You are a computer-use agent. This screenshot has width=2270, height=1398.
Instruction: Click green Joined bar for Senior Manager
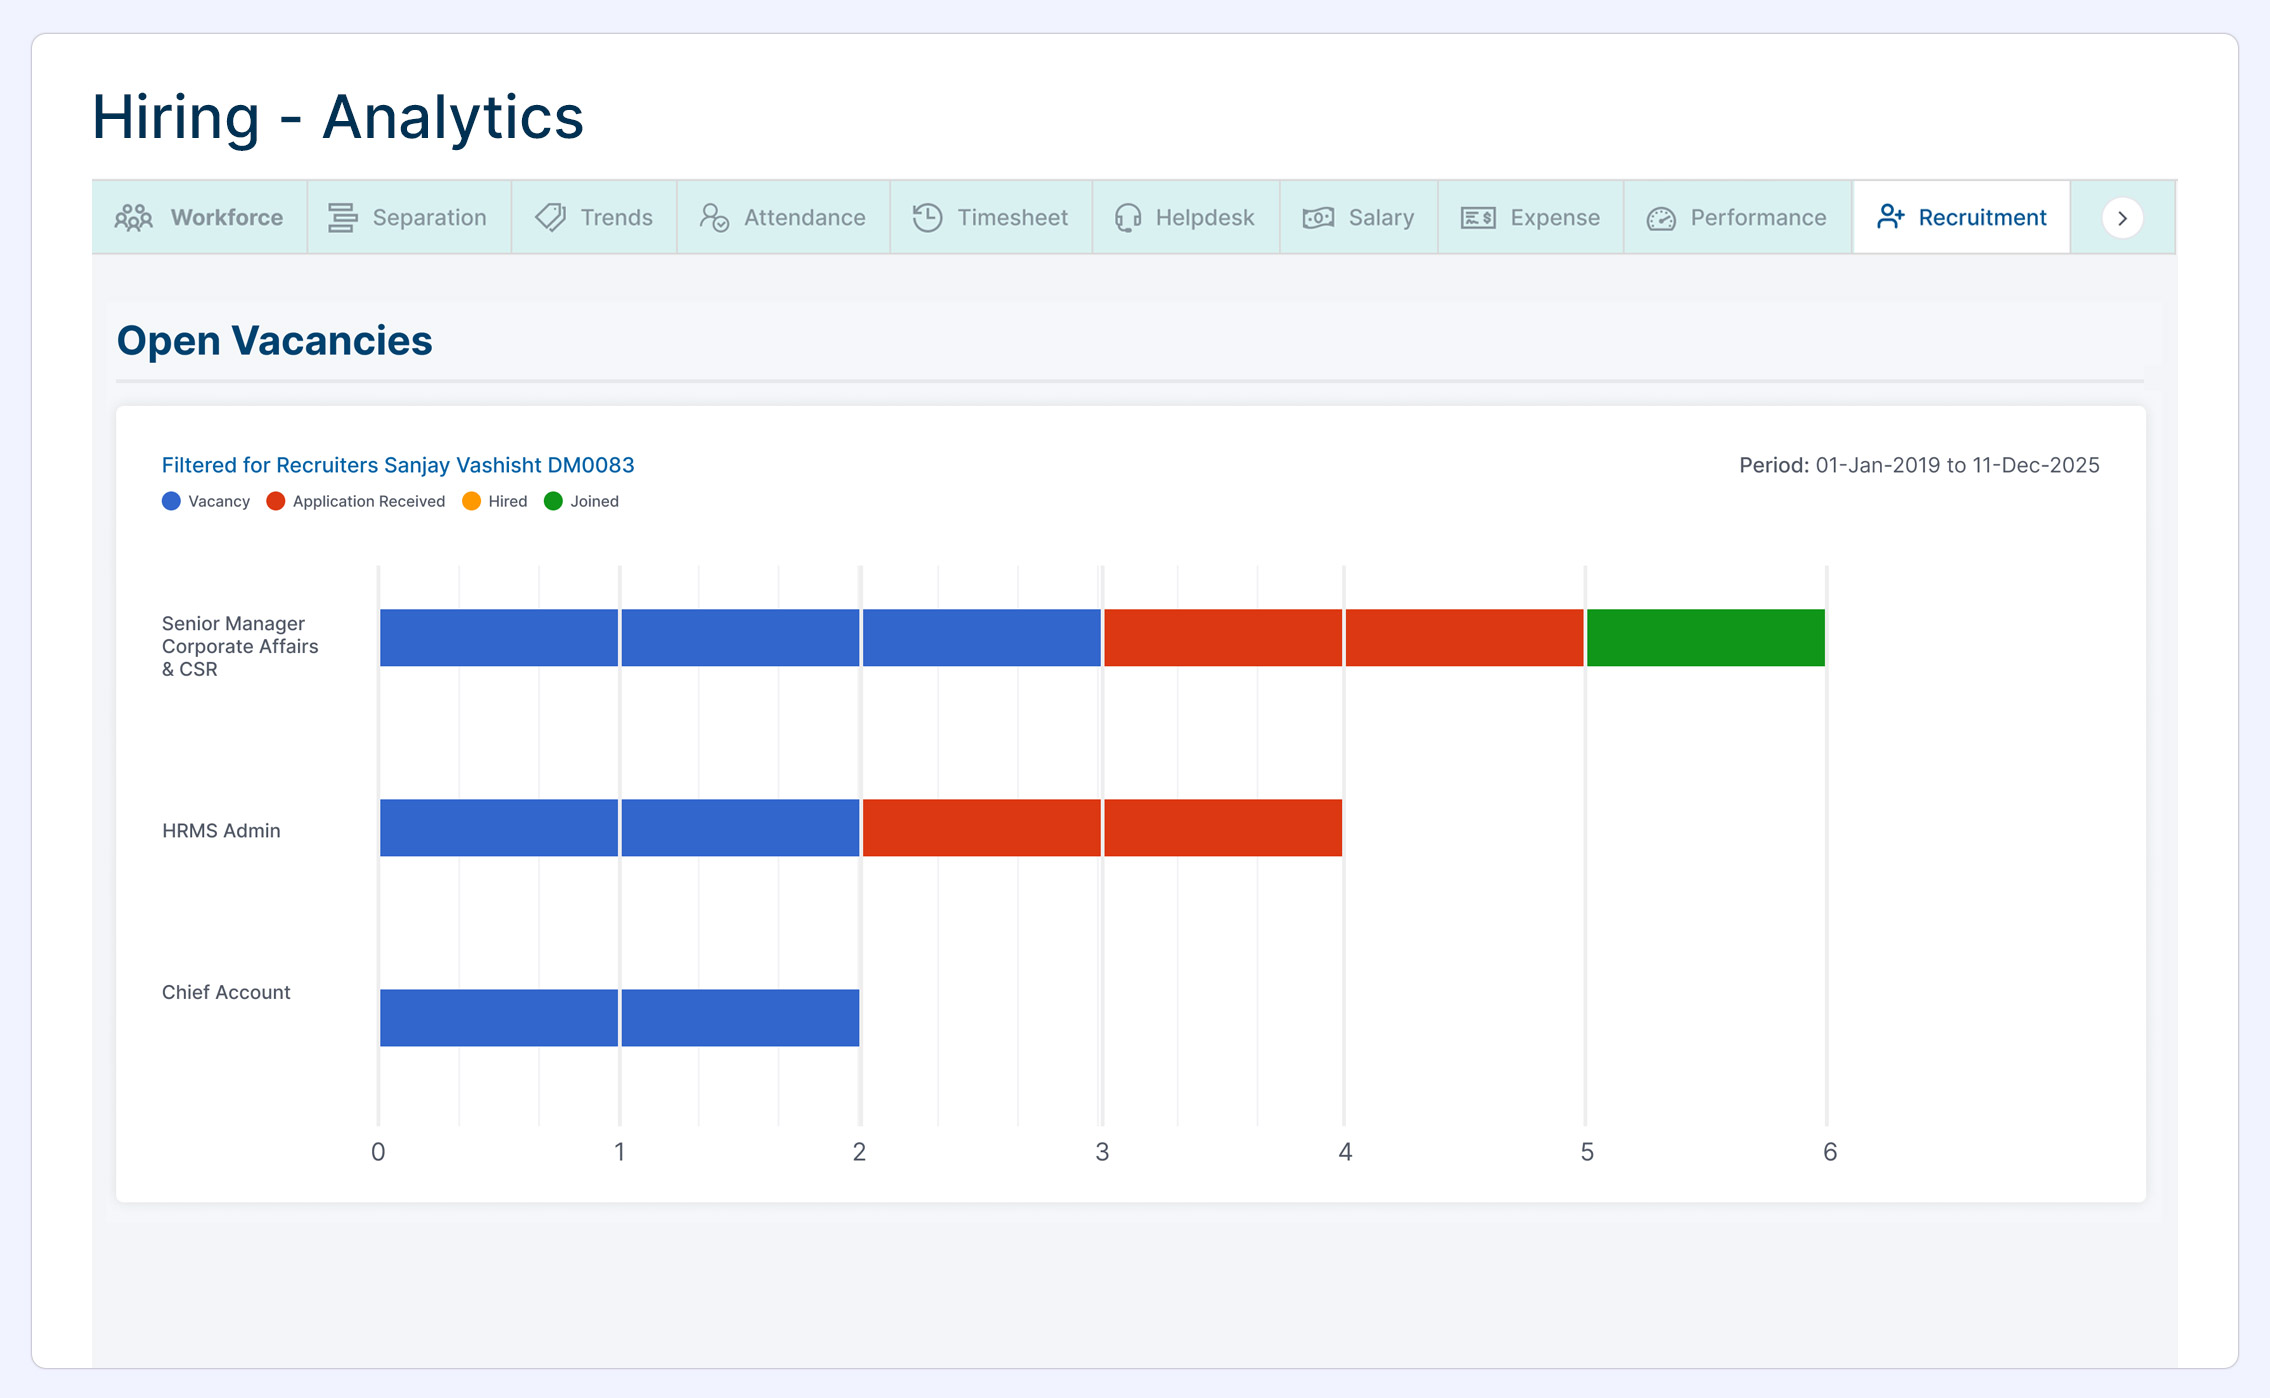pos(1705,638)
